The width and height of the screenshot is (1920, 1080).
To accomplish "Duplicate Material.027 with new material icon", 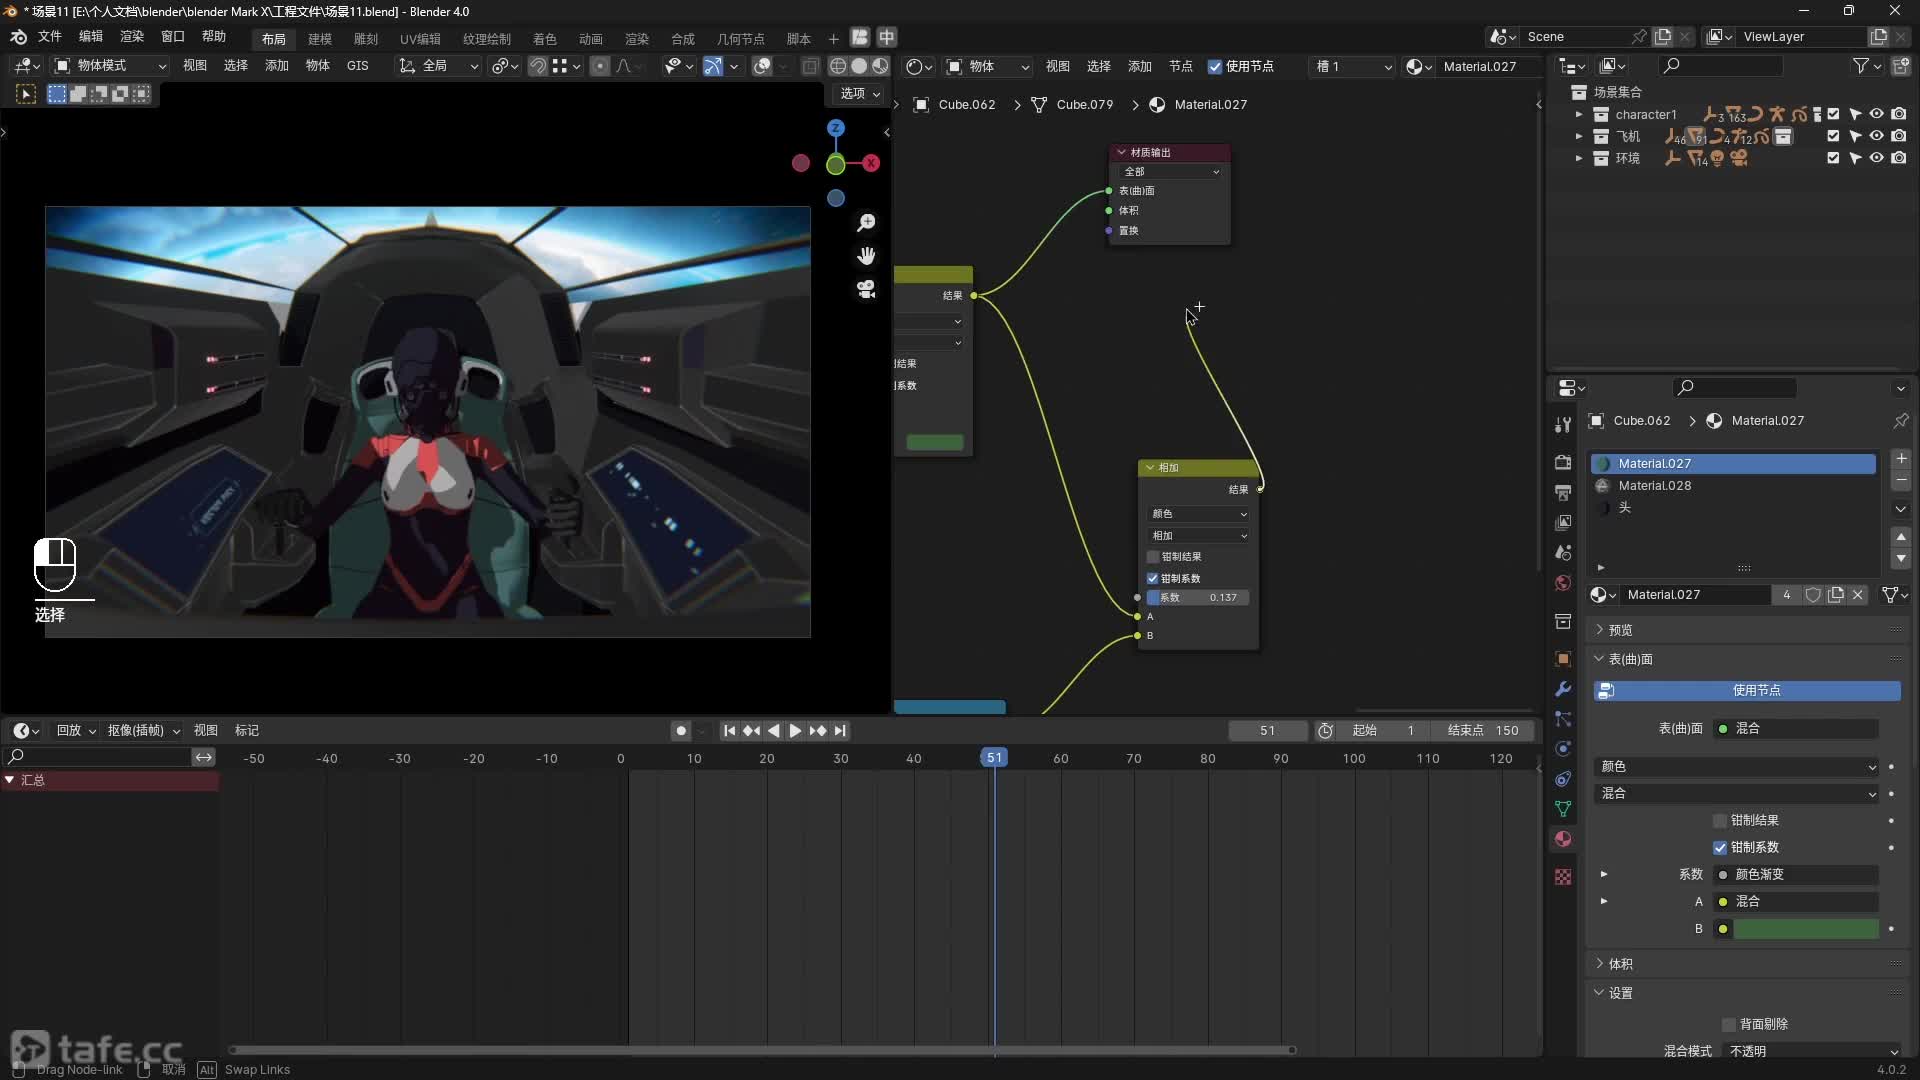I will [x=1836, y=595].
